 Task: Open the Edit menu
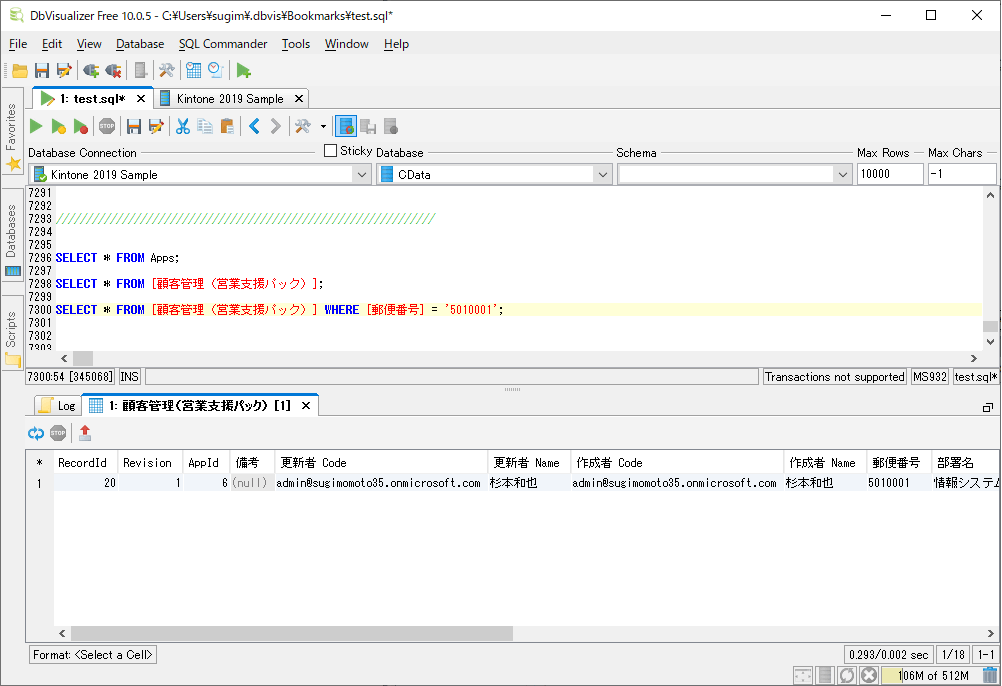[52, 44]
